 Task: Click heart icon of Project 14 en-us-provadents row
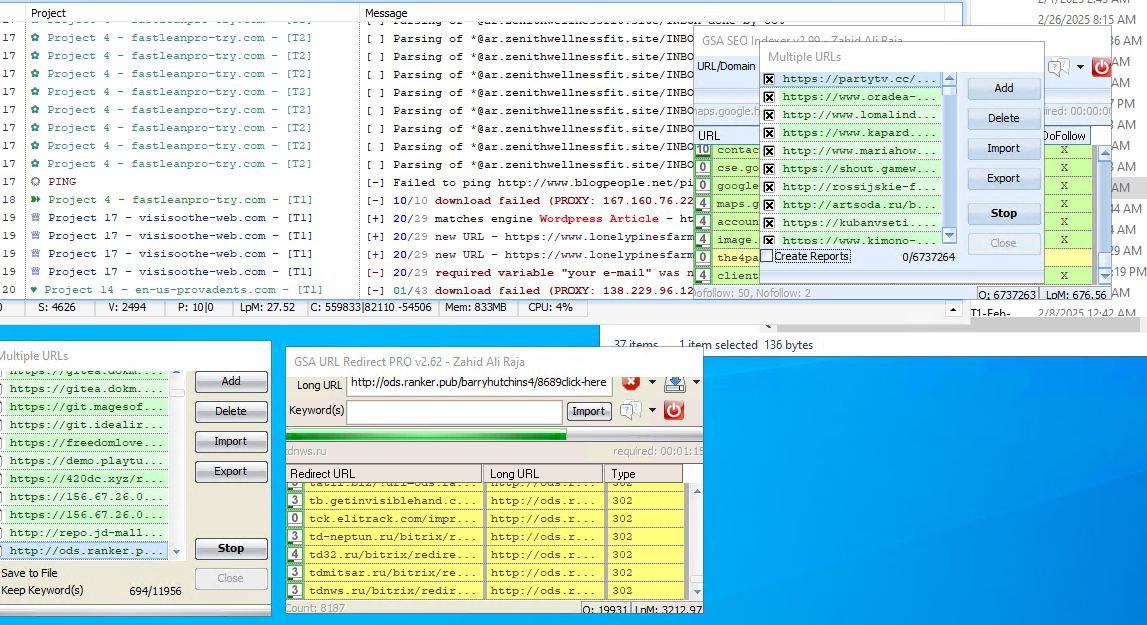pos(34,290)
